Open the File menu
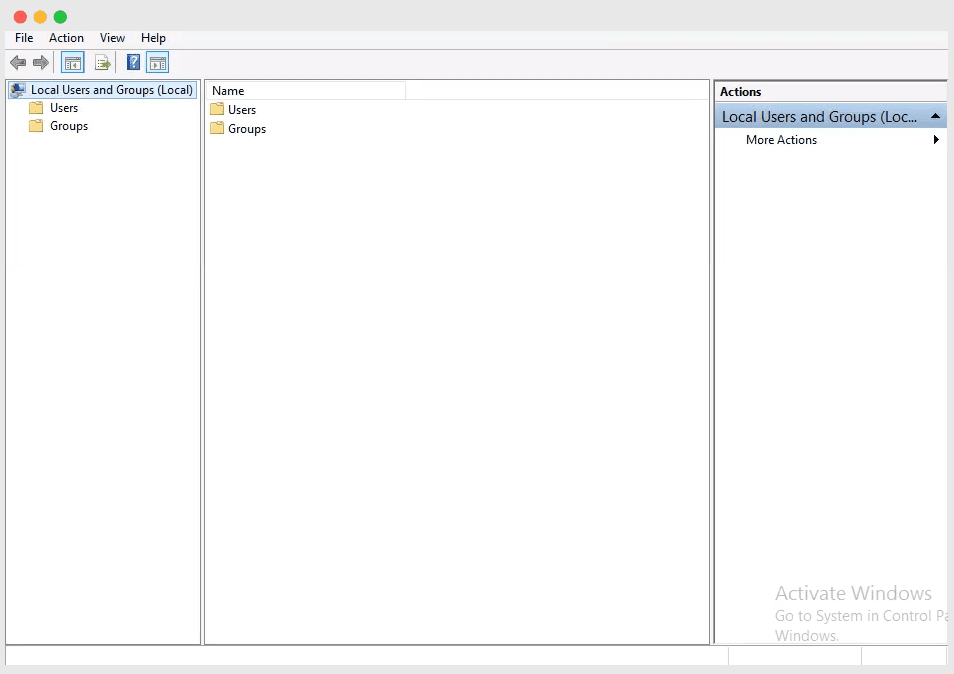This screenshot has width=954, height=674. [x=24, y=38]
